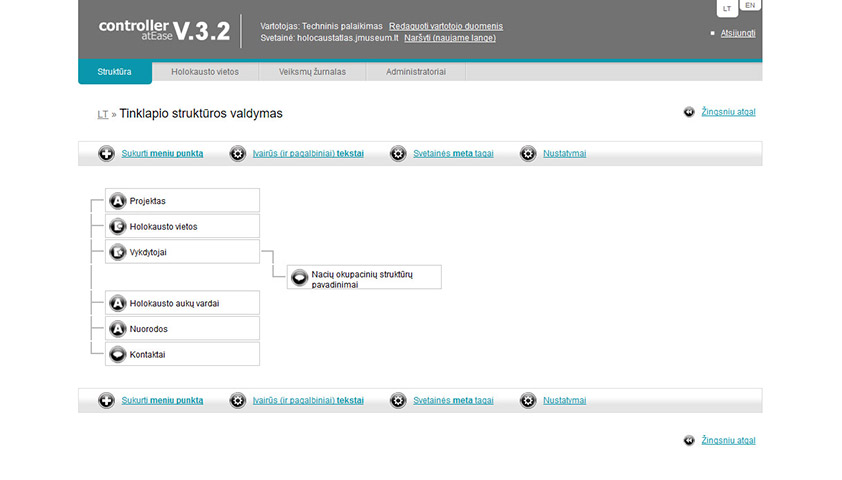Screen dimensions: 842x480
Task: Click the A icon on the Nuorodos row
Action: 118,329
